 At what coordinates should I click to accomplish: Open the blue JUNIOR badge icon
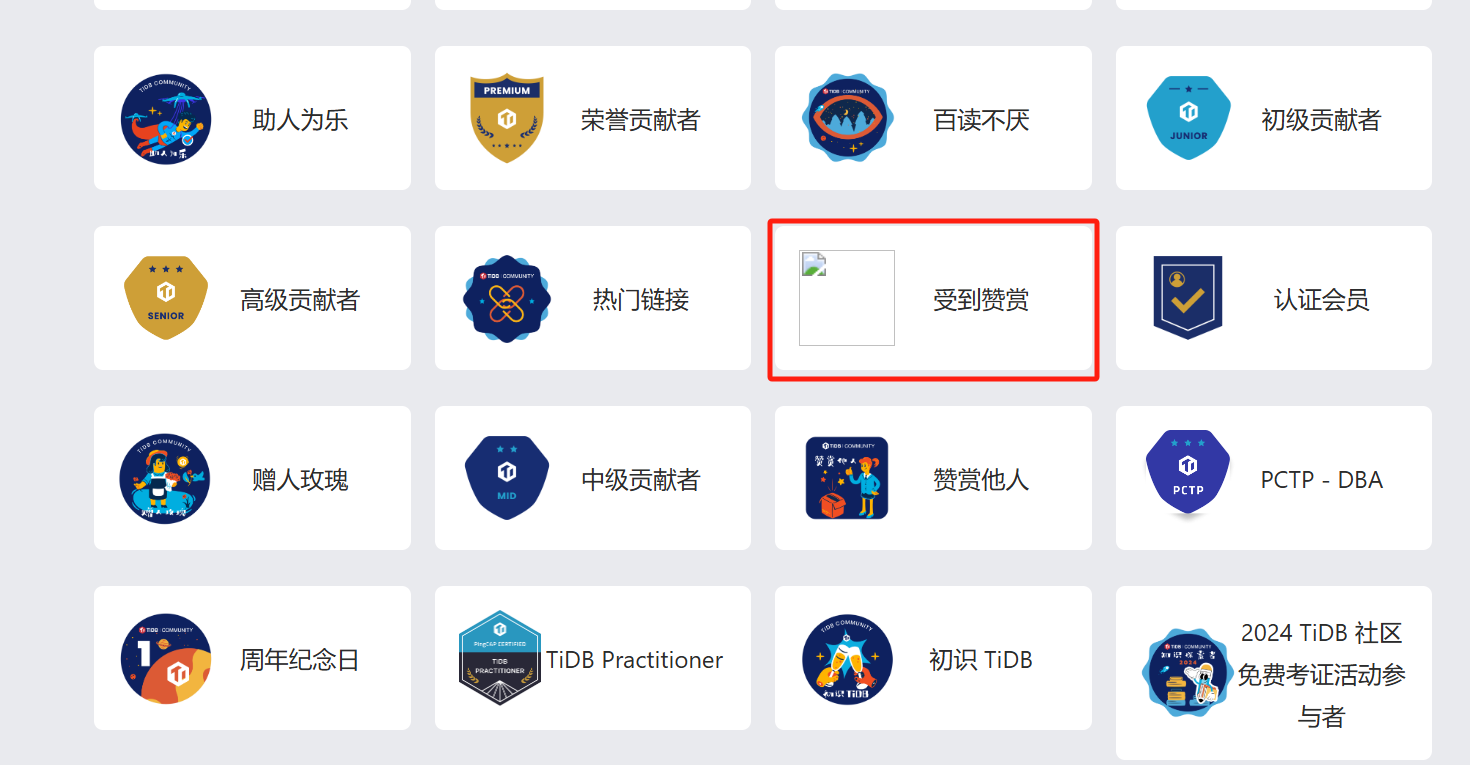tap(1188, 118)
